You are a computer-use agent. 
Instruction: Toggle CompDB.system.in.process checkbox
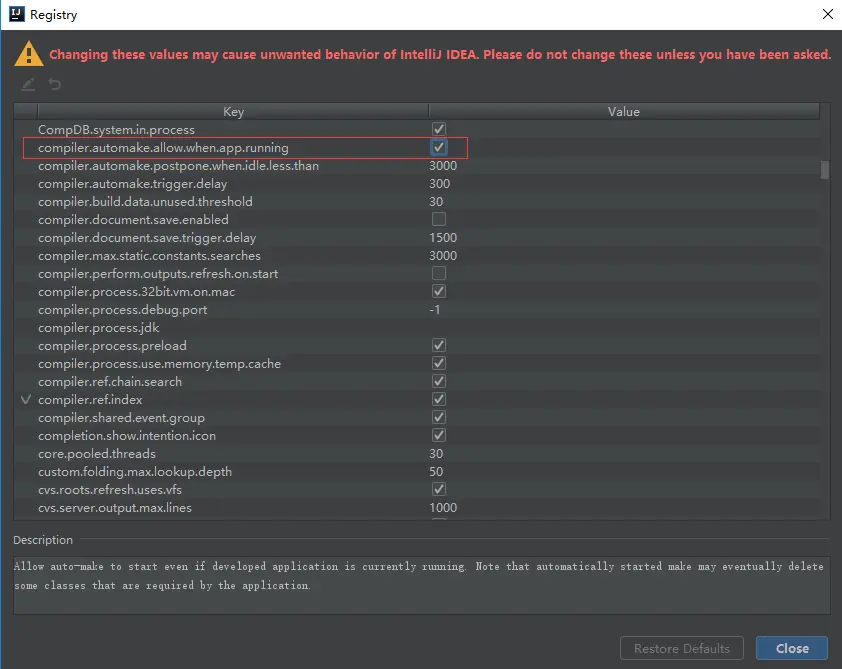click(439, 129)
